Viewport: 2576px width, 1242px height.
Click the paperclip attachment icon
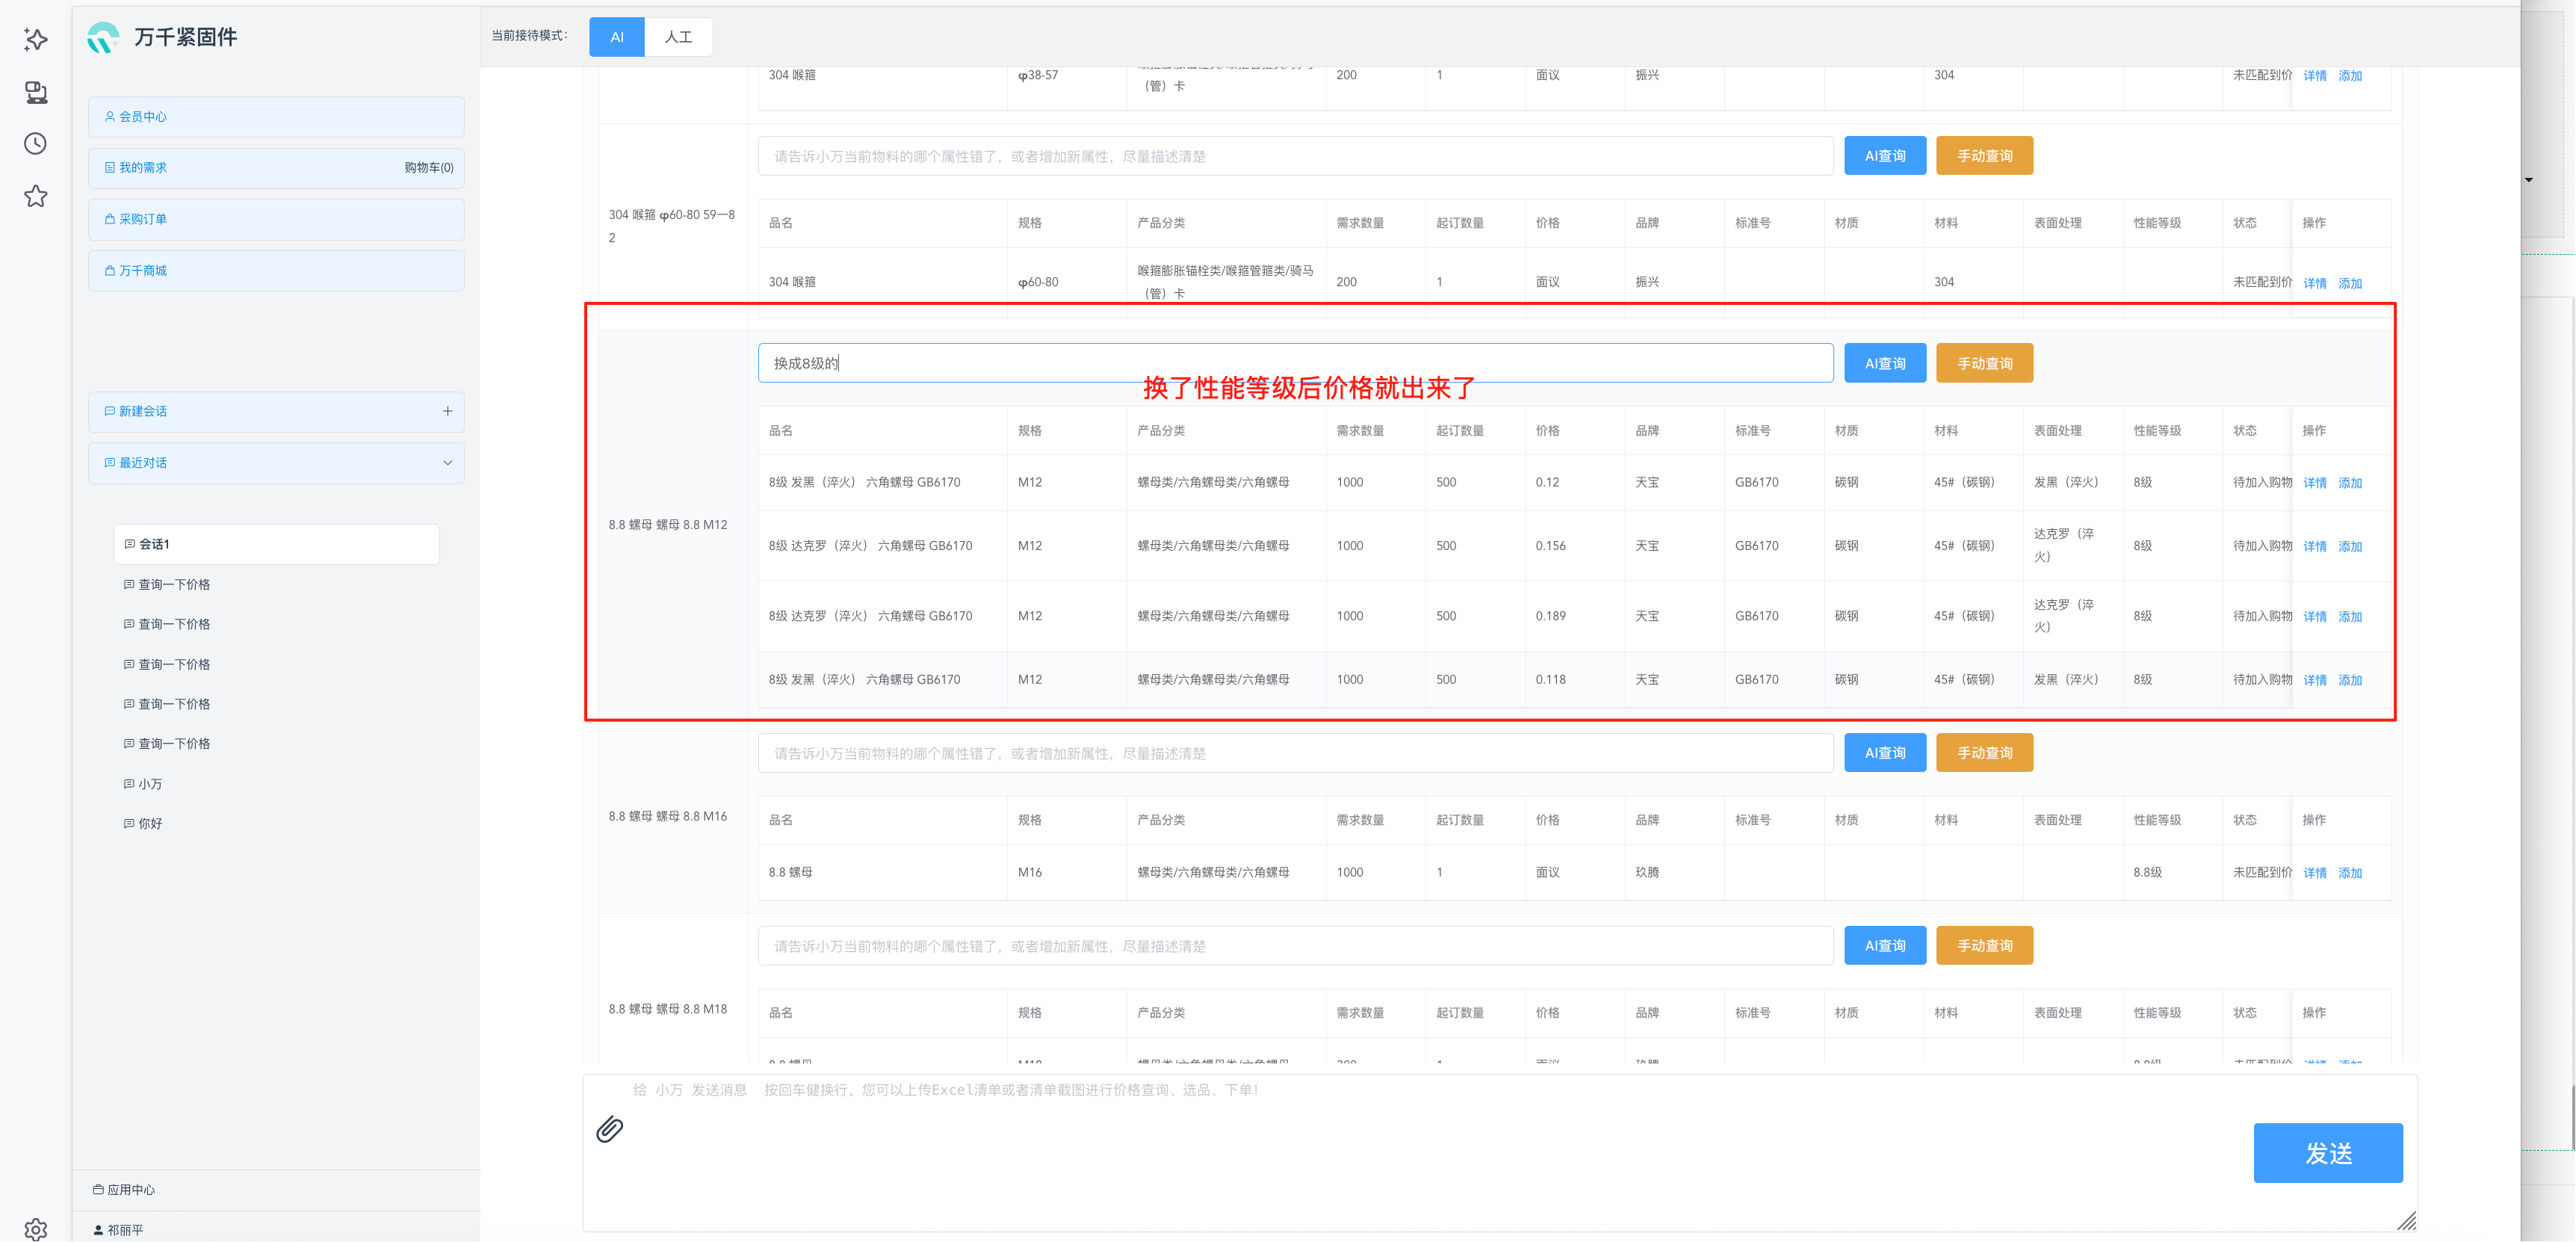click(x=609, y=1130)
